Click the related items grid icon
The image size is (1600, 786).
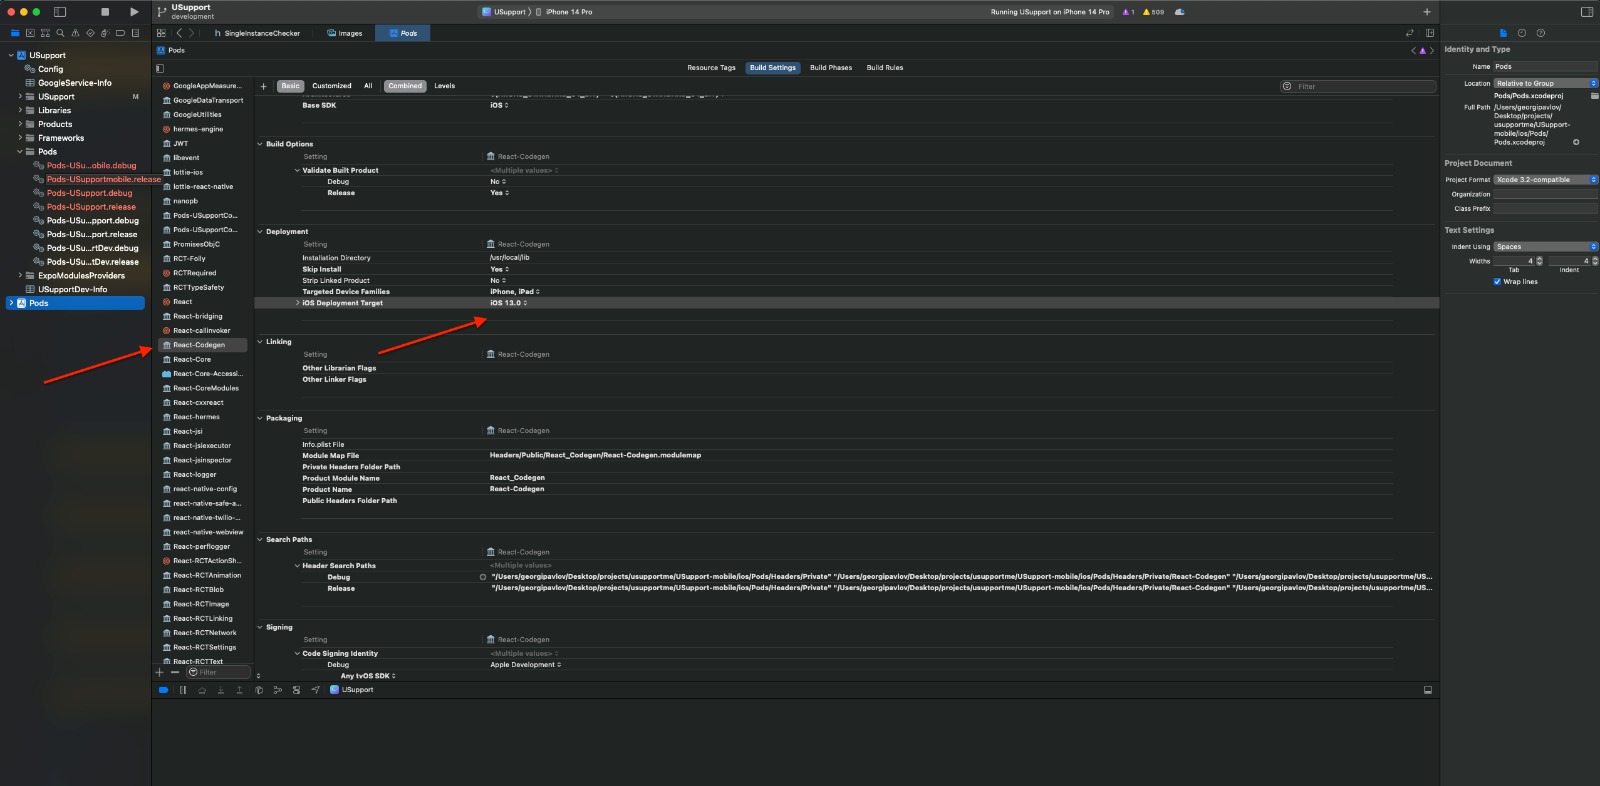click(x=161, y=33)
